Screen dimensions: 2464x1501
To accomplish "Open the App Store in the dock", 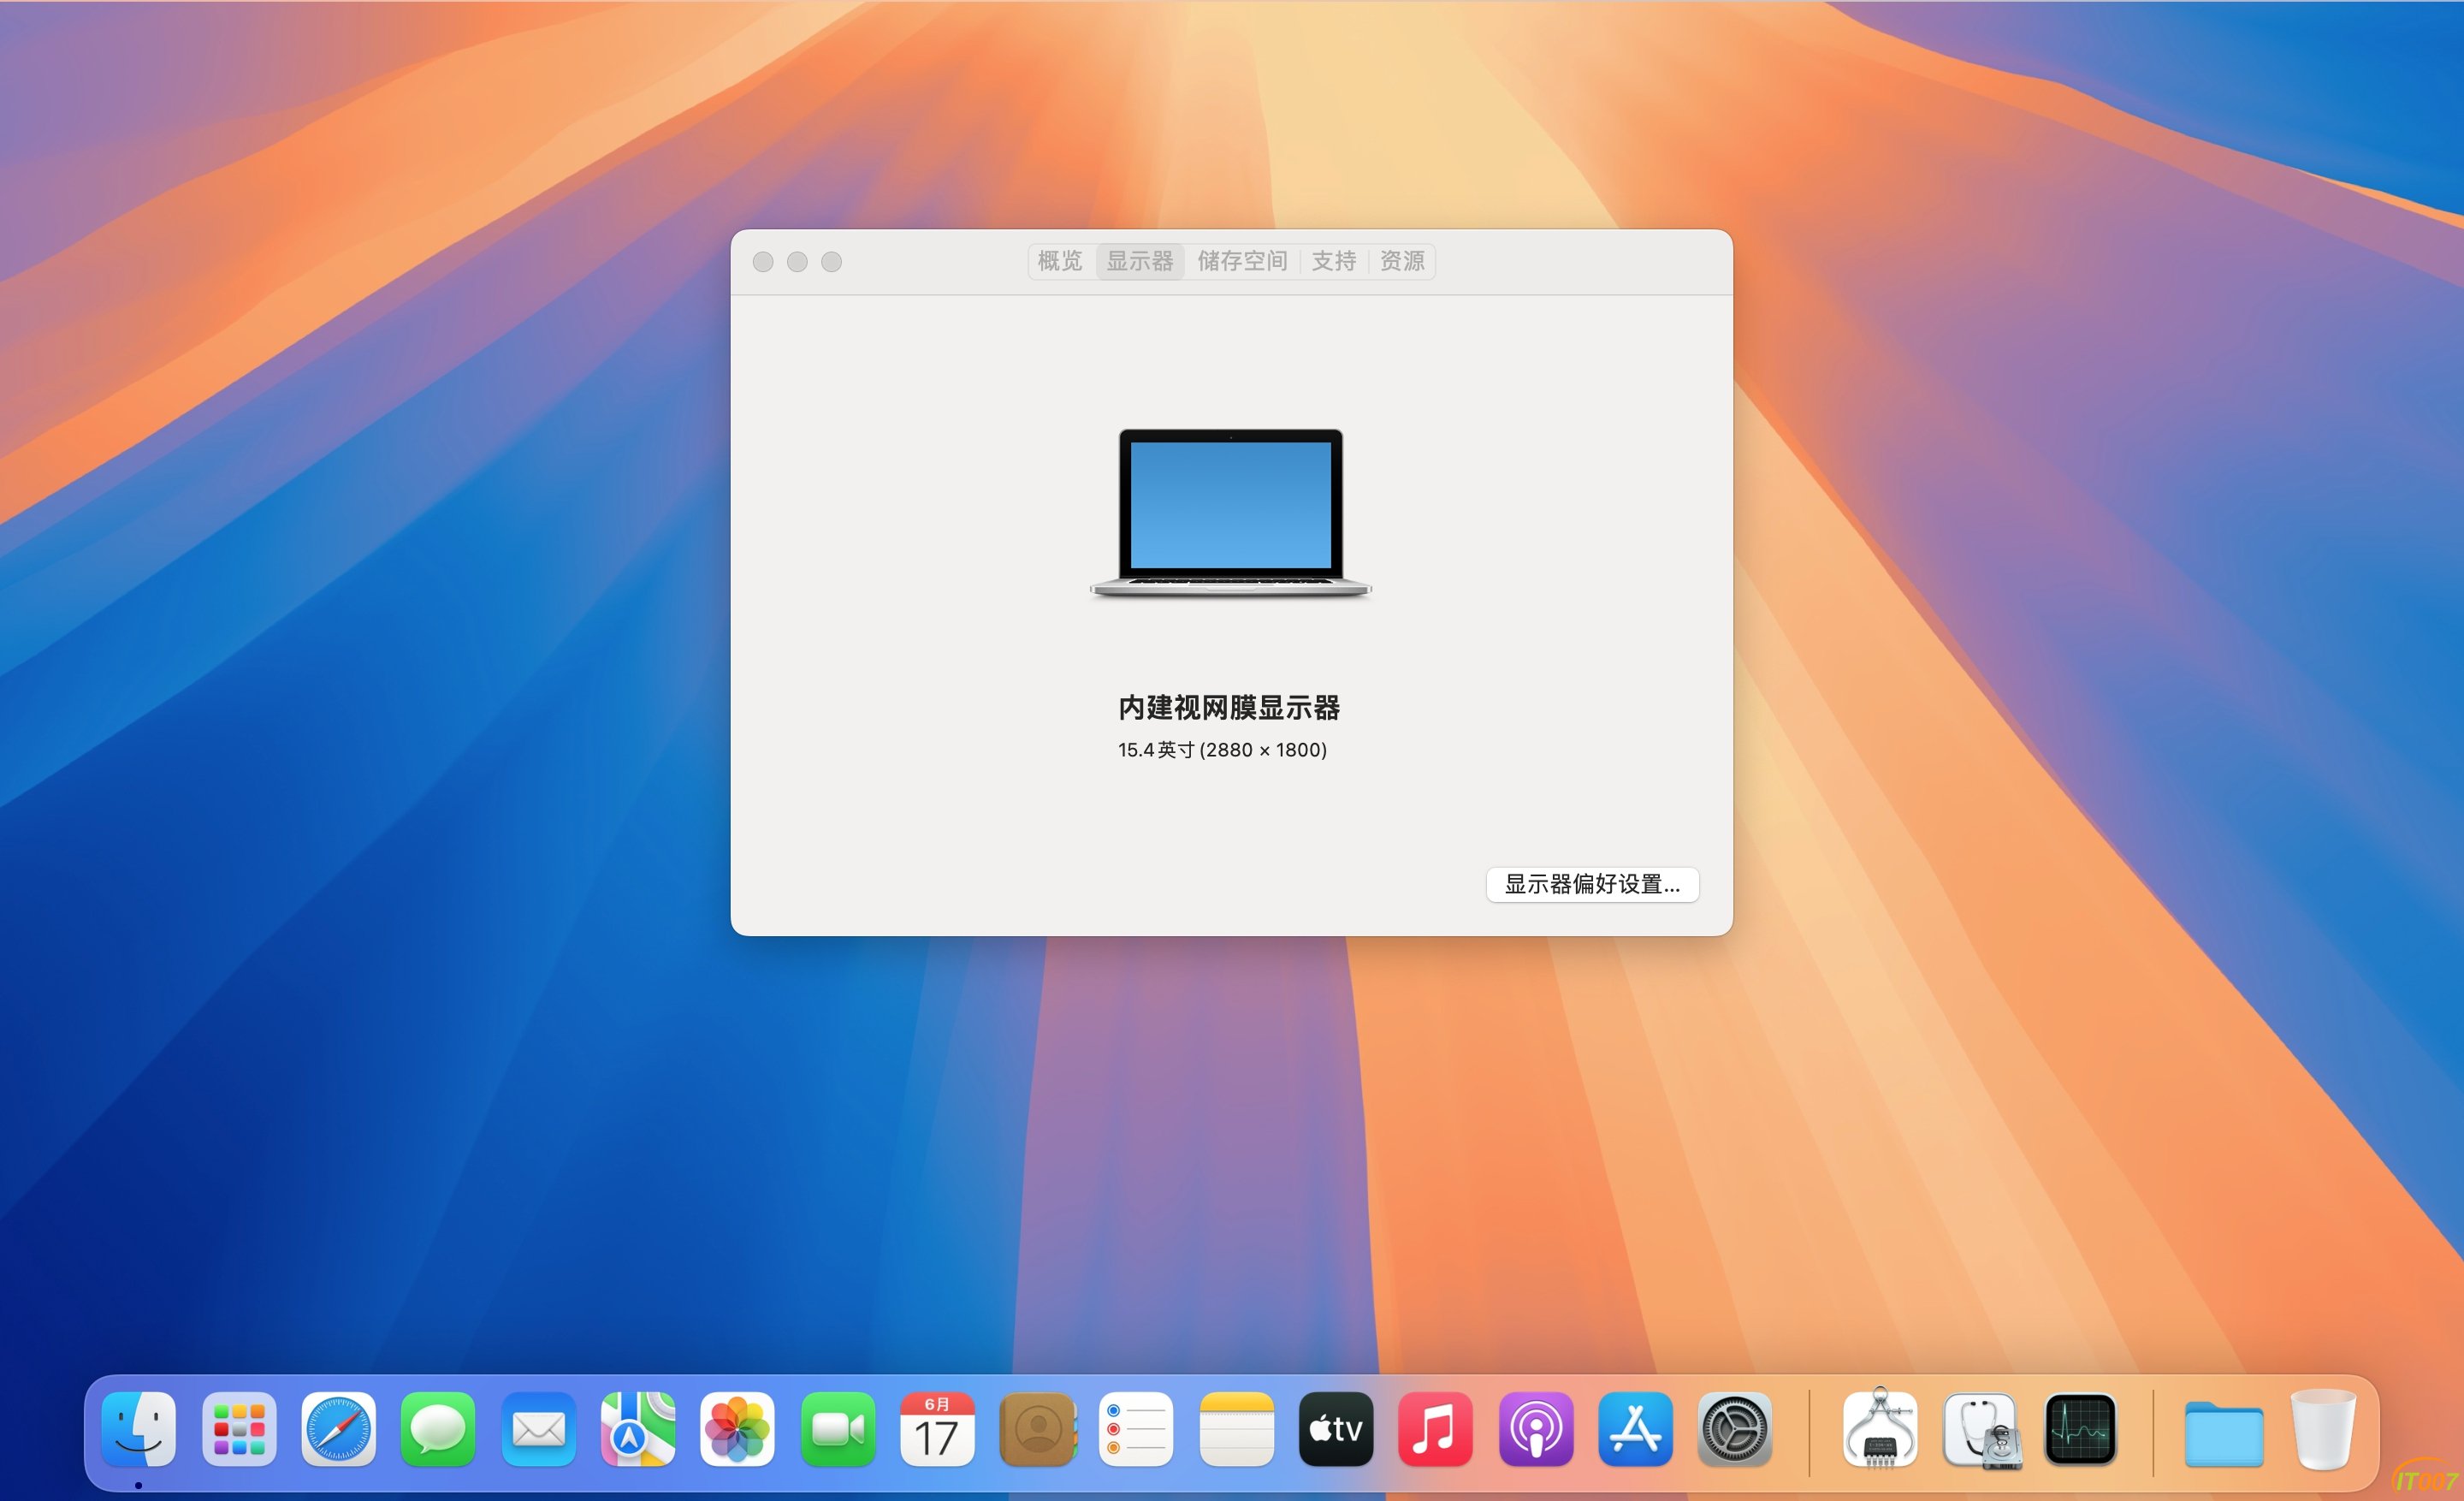I will click(1636, 1429).
